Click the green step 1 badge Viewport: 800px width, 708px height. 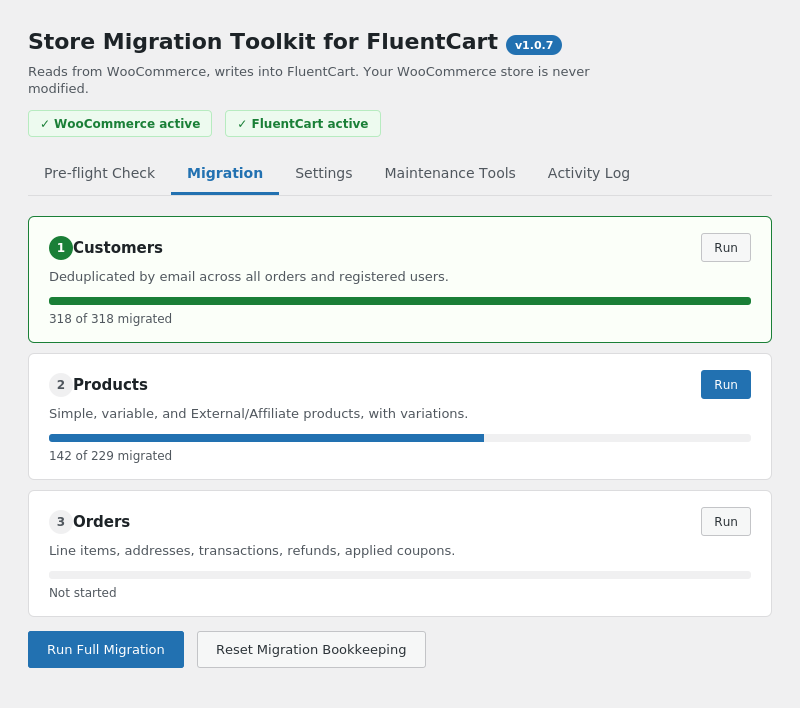tap(61, 248)
